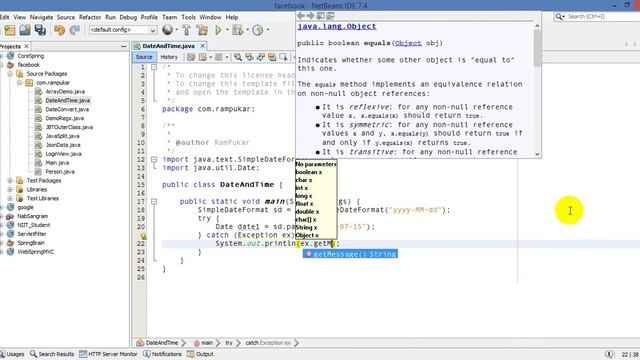The height and width of the screenshot is (360, 640).
Task: Click the Profile Project clock icon
Action: [x=258, y=30]
